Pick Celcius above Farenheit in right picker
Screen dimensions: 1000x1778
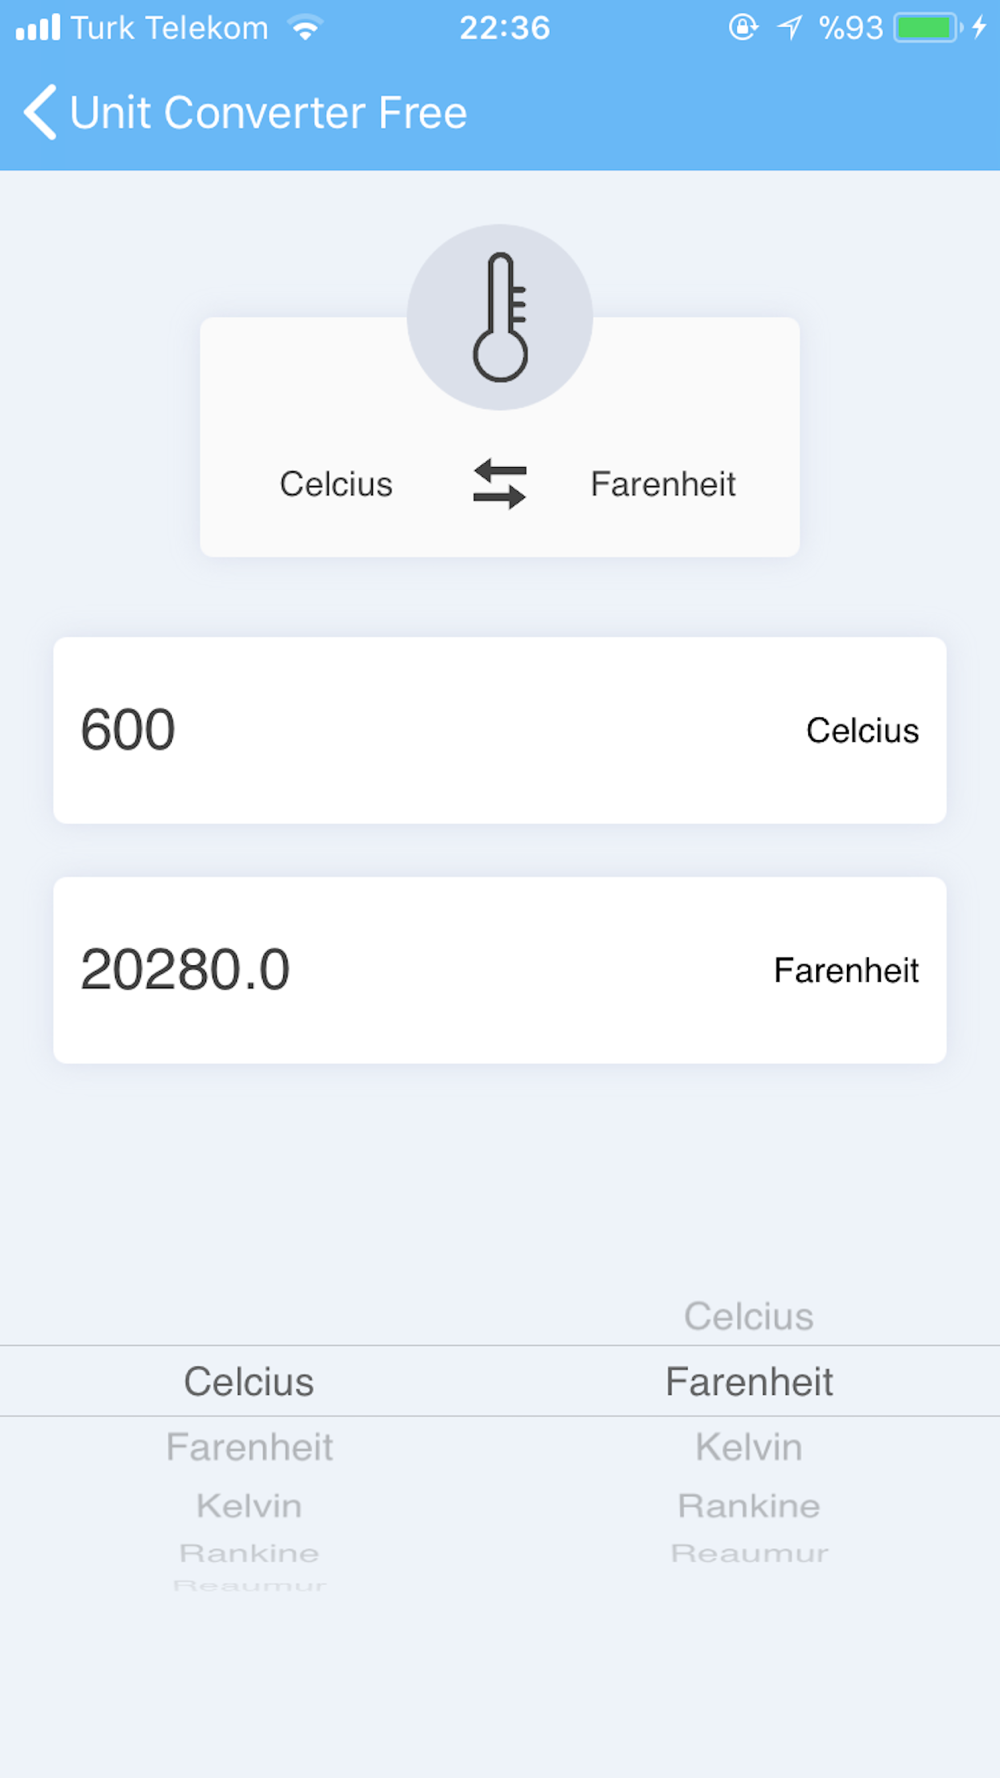pos(749,1316)
